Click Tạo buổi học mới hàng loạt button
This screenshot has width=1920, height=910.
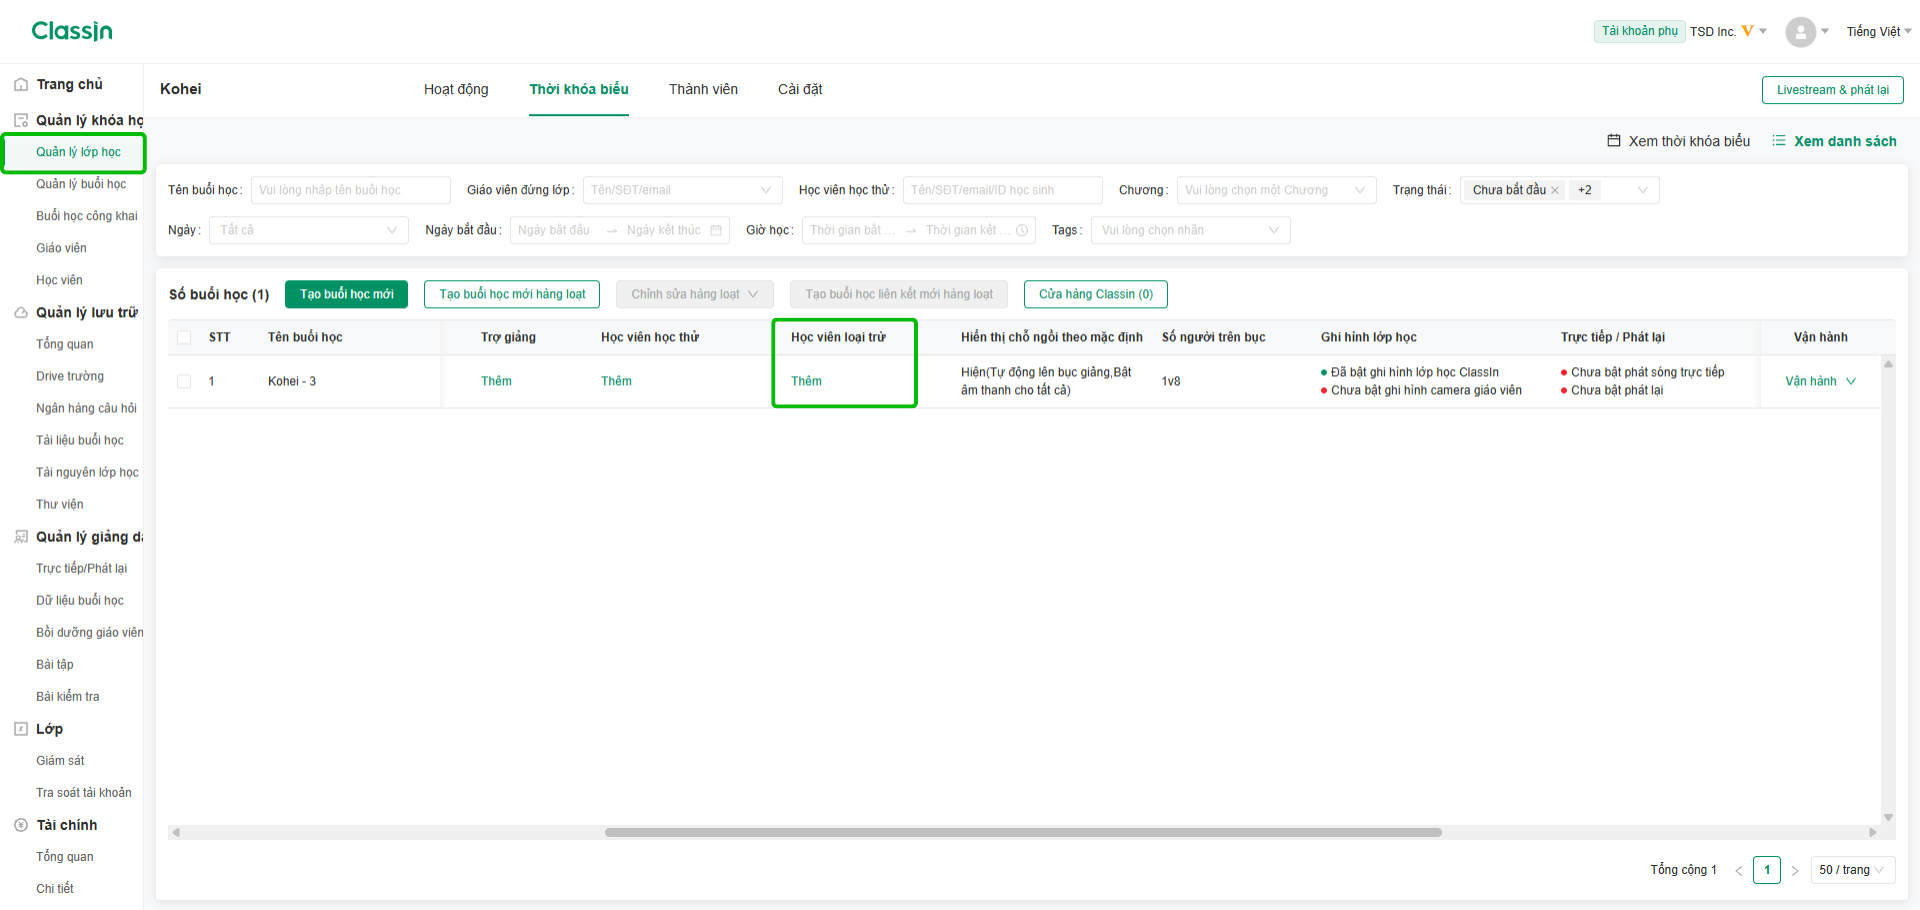pyautogui.click(x=512, y=294)
